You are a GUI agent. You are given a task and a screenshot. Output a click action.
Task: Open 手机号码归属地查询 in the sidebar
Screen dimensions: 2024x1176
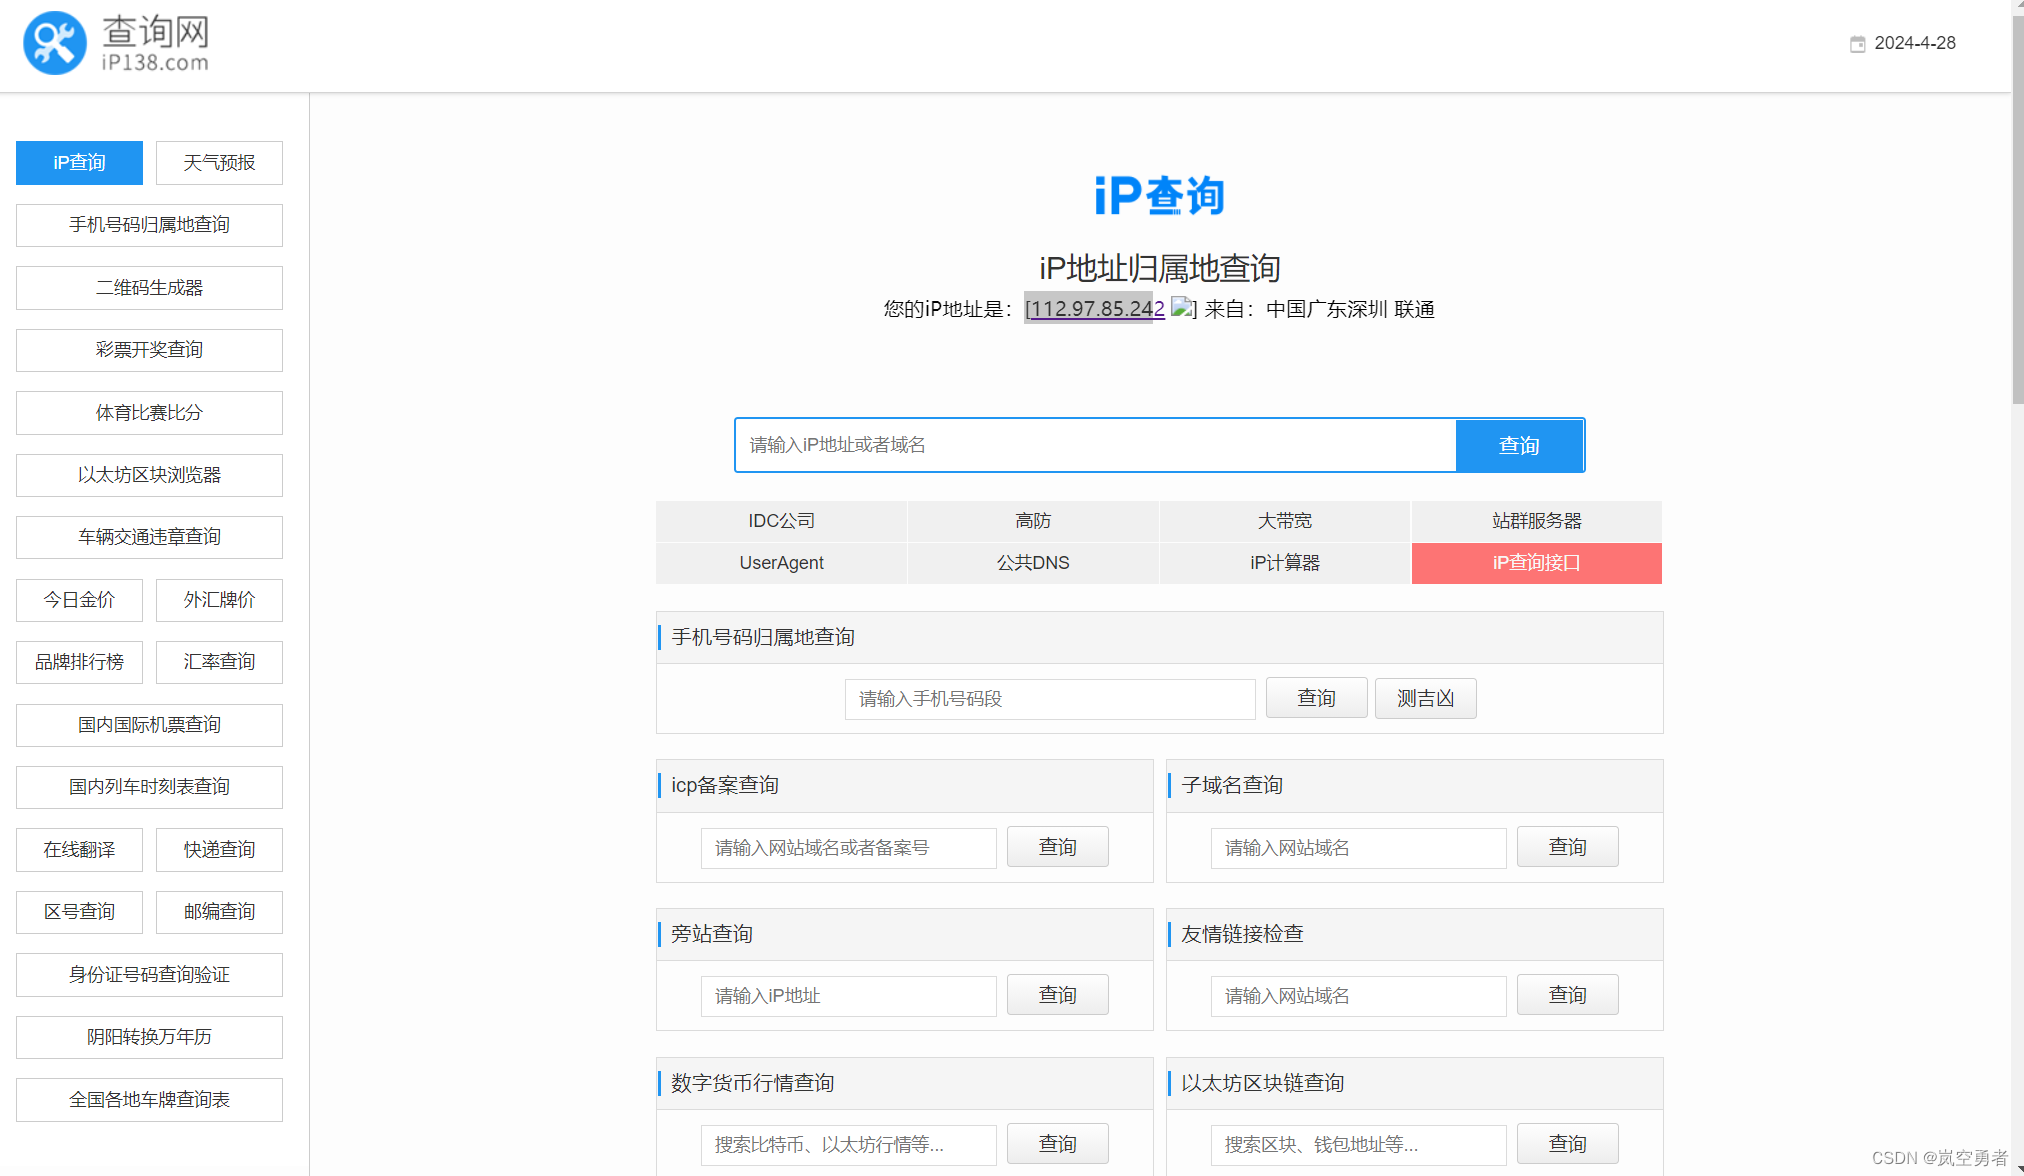click(x=149, y=225)
